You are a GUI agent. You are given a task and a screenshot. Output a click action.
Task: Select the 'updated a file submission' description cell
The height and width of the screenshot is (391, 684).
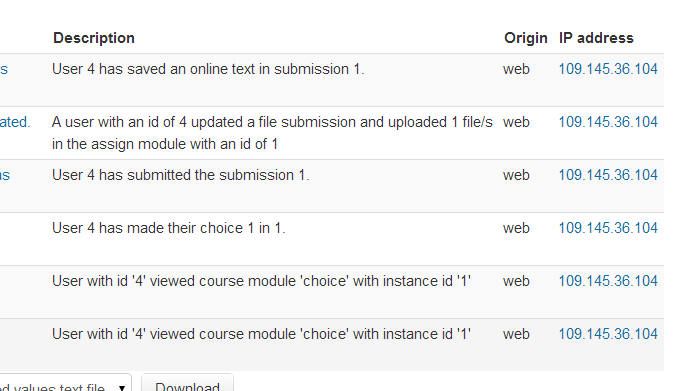pyautogui.click(x=272, y=133)
